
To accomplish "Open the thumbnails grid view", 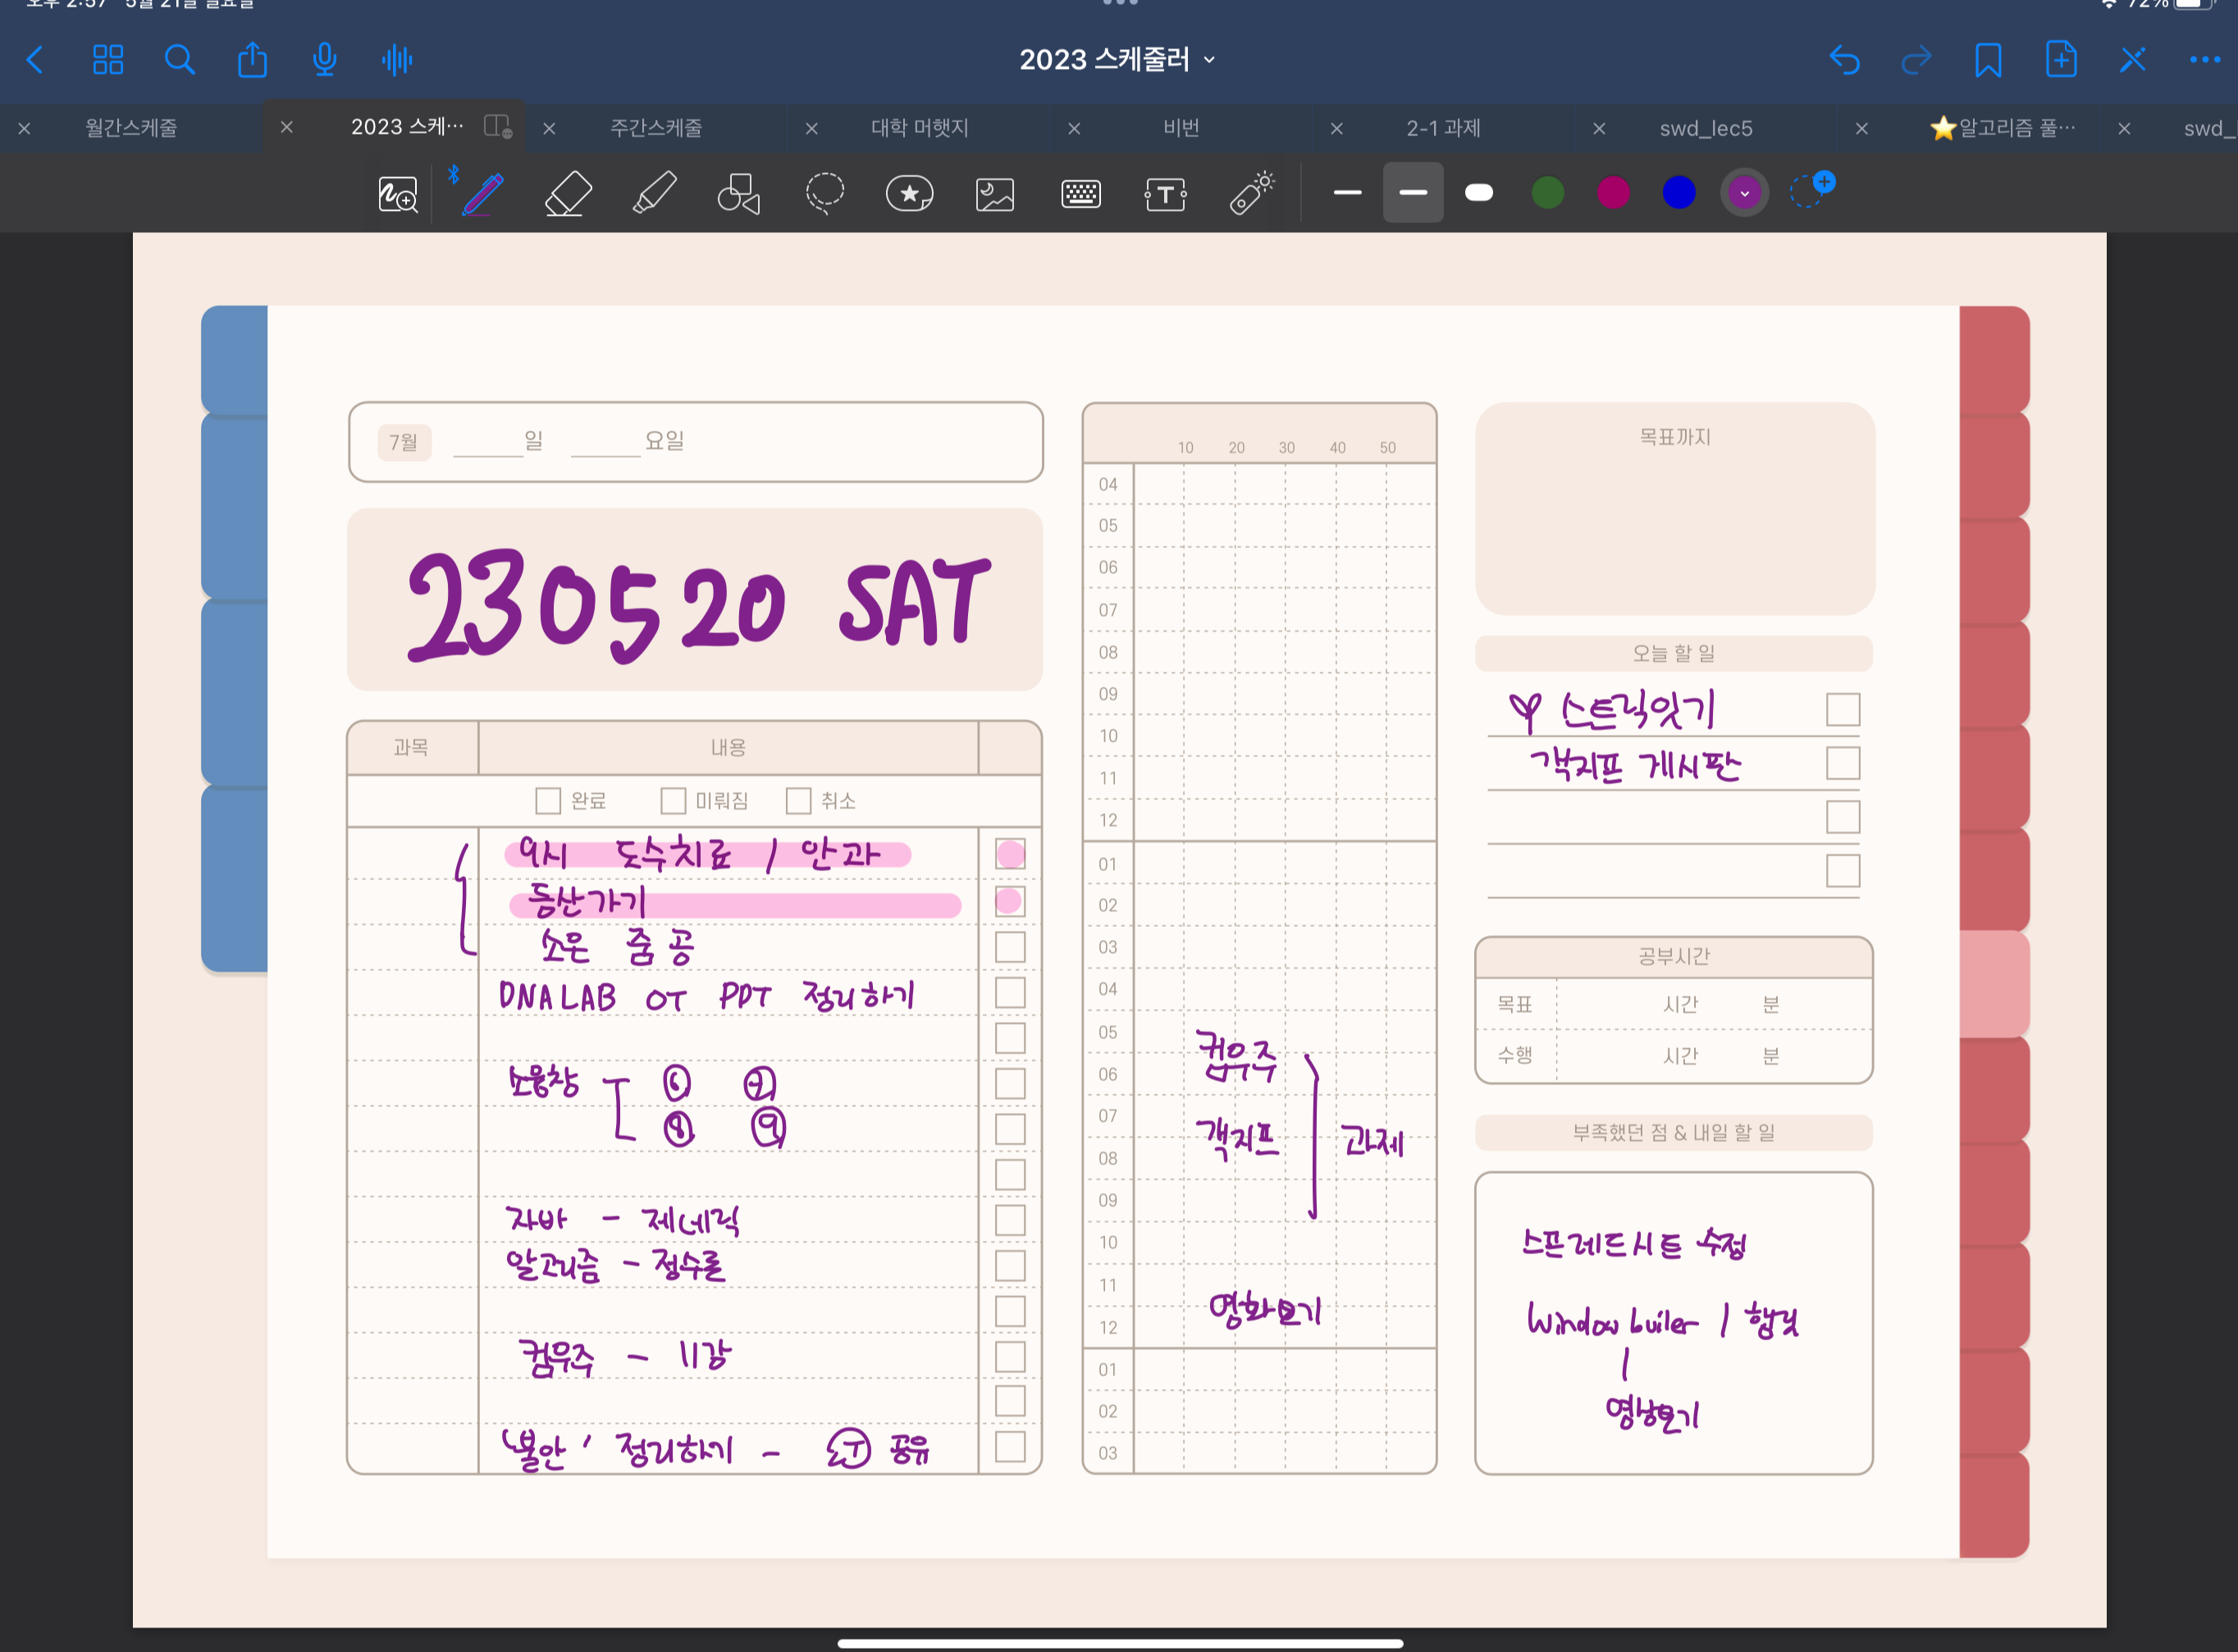I will pyautogui.click(x=108, y=60).
